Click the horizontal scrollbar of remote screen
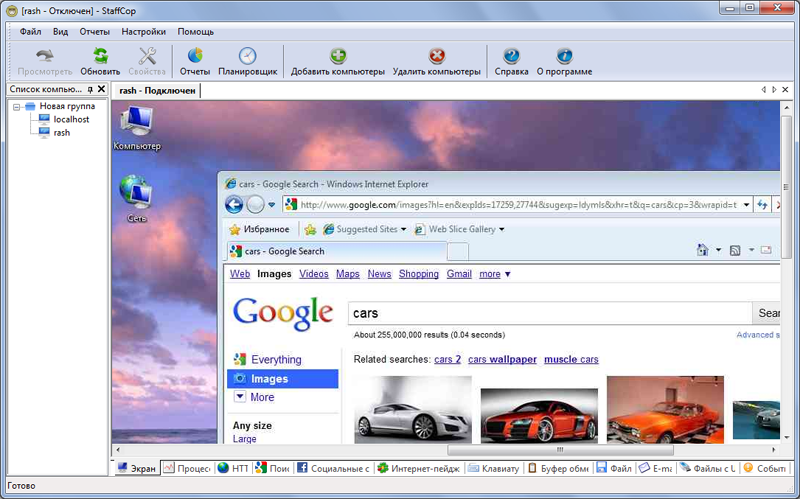Screen dimensions: 800x499 (560, 450)
